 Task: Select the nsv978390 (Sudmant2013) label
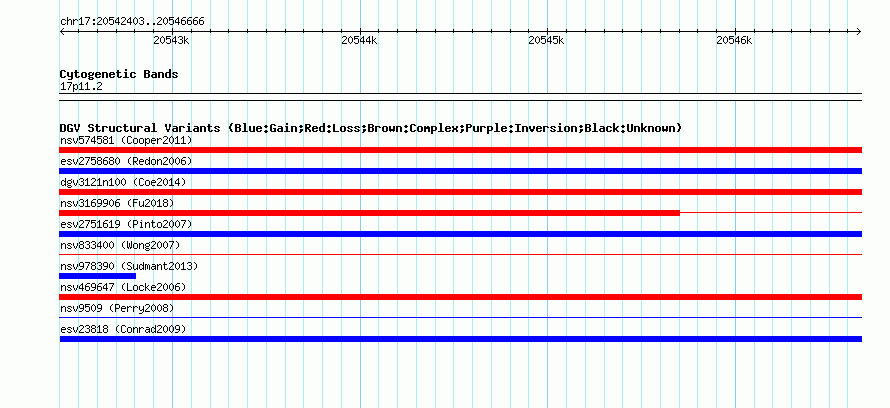(x=129, y=266)
